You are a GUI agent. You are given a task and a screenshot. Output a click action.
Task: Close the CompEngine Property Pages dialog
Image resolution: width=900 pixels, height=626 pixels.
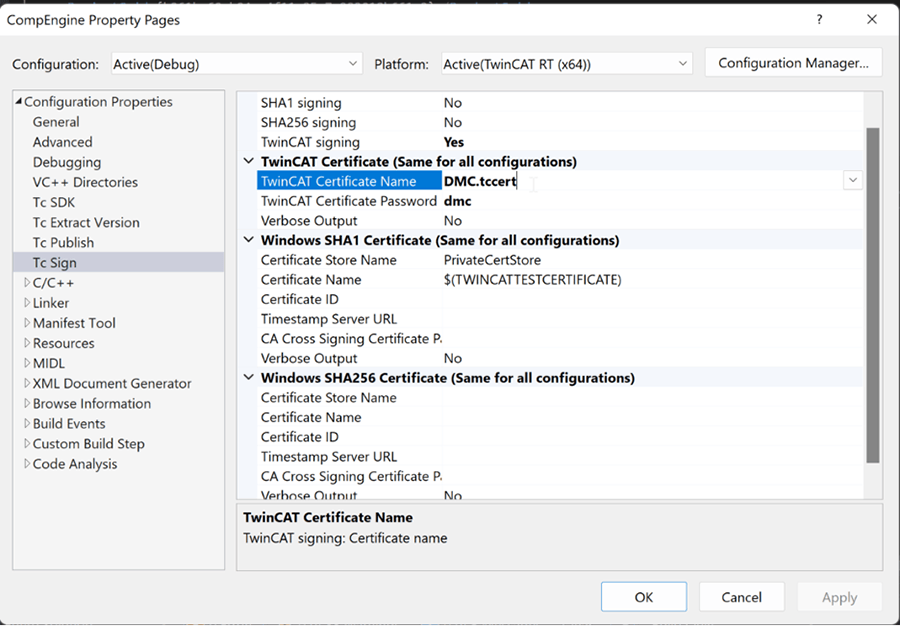point(872,20)
